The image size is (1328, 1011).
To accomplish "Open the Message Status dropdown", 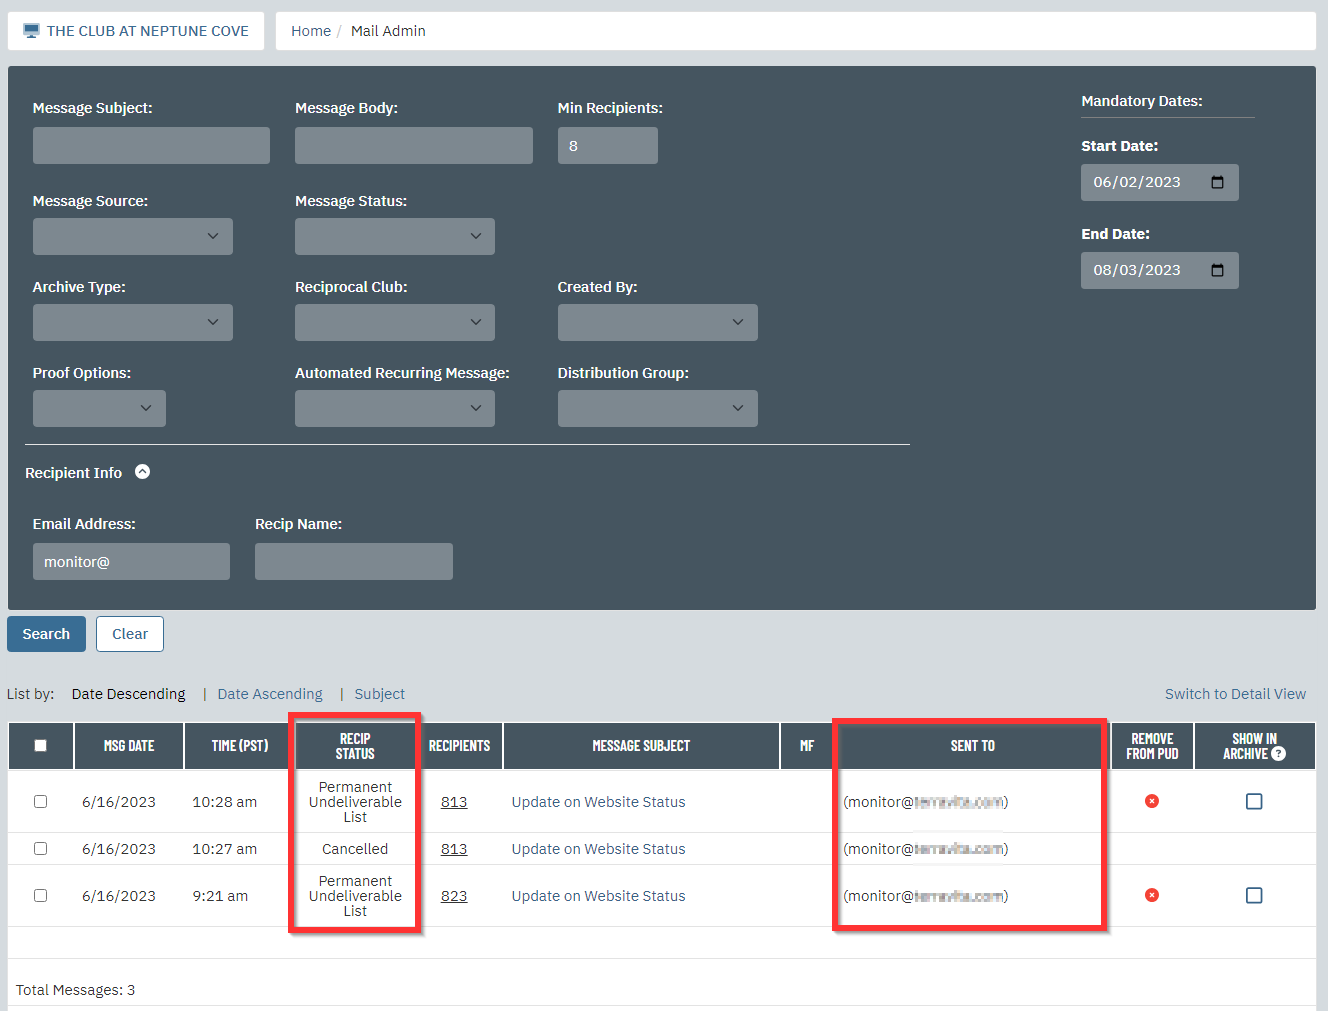I will click(x=395, y=236).
